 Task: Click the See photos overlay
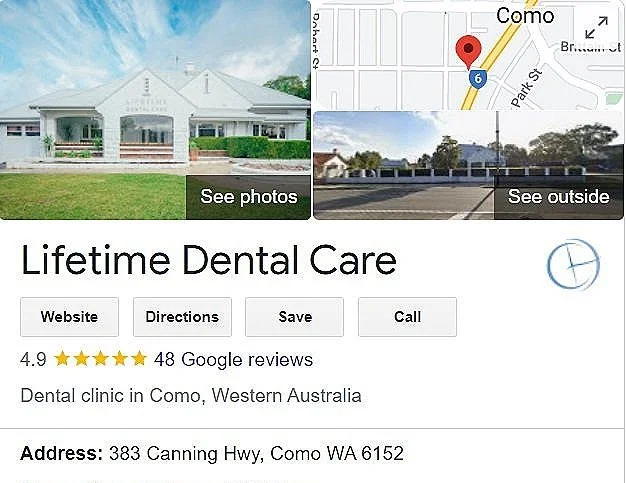click(x=248, y=197)
